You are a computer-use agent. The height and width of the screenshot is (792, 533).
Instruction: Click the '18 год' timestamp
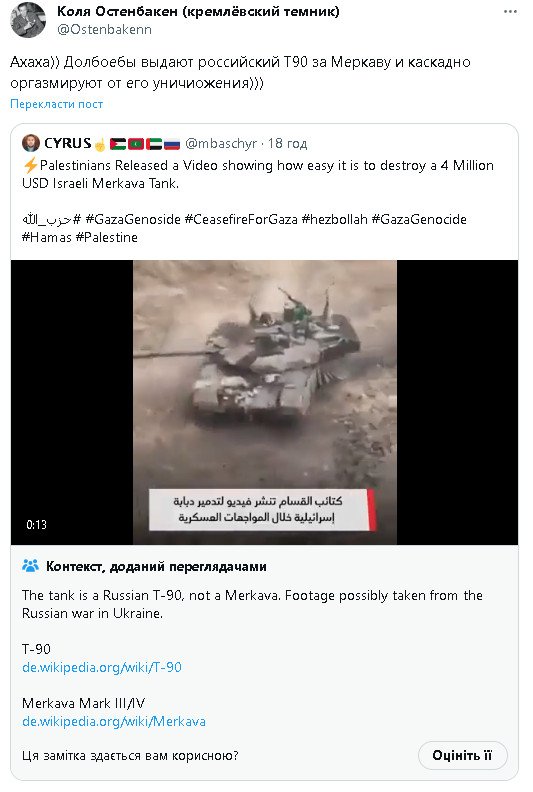coord(287,143)
